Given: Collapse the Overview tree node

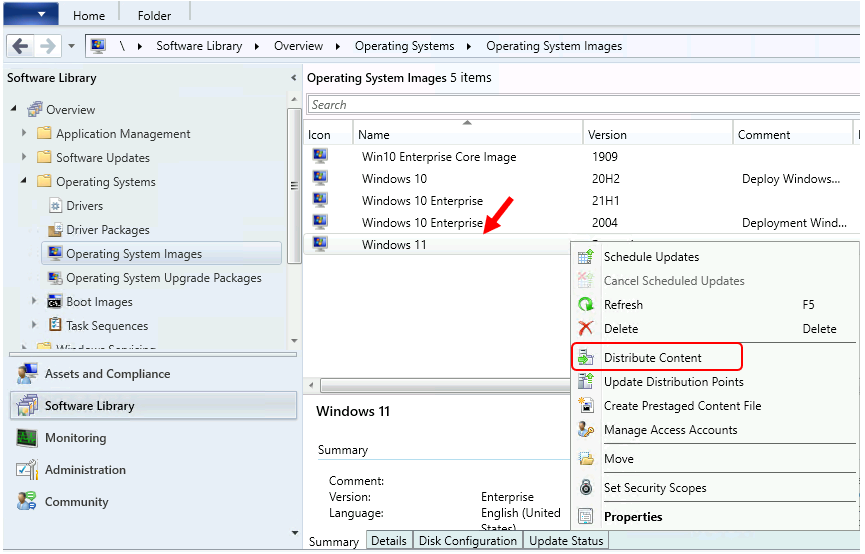Looking at the screenshot, I should point(14,109).
